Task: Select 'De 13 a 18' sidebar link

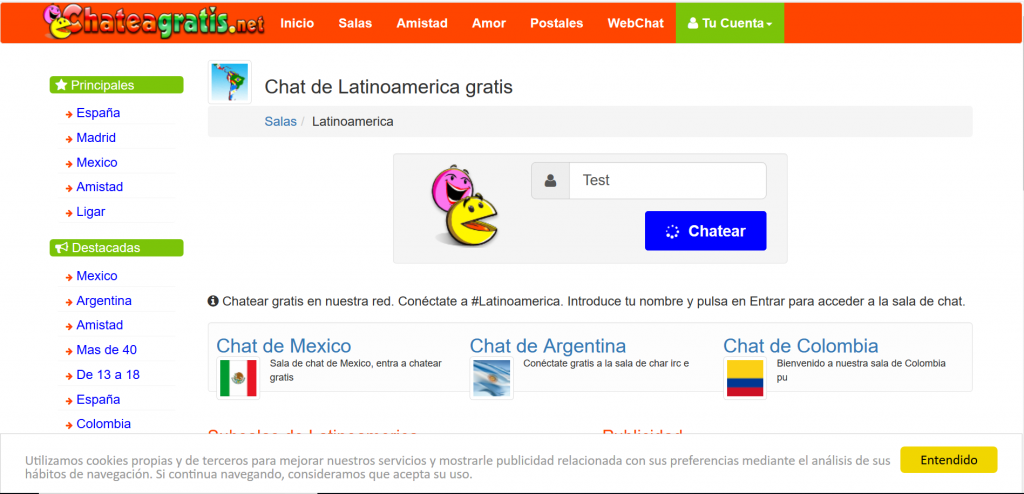Action: click(x=108, y=374)
